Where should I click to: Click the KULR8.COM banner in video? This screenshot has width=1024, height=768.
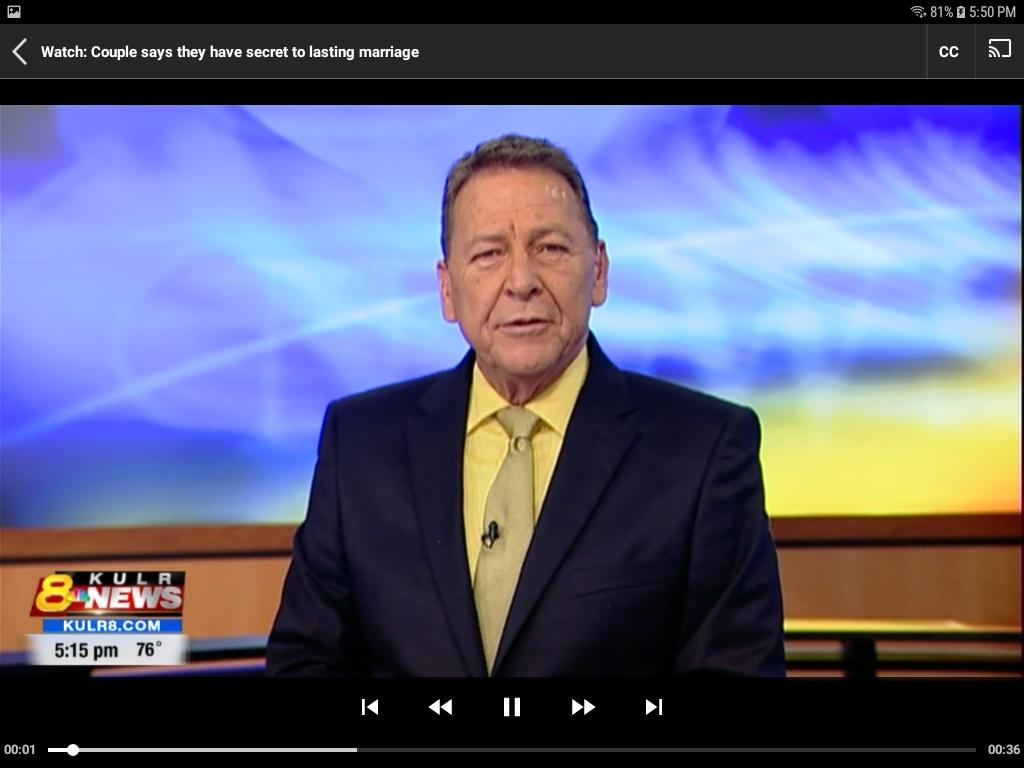[x=112, y=626]
